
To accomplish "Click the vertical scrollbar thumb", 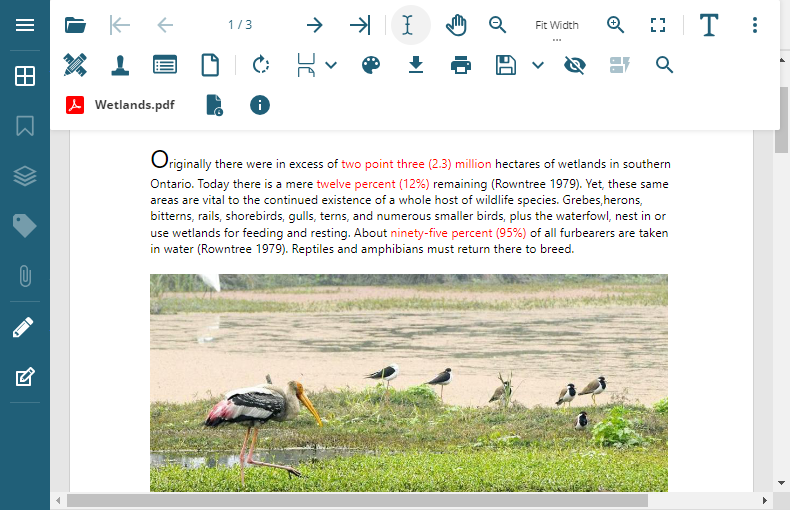I will point(781,119).
